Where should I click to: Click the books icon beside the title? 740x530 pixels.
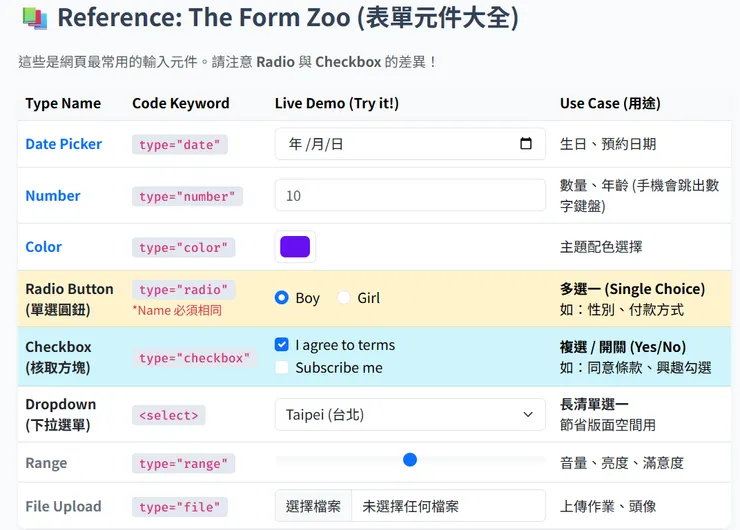click(x=34, y=18)
